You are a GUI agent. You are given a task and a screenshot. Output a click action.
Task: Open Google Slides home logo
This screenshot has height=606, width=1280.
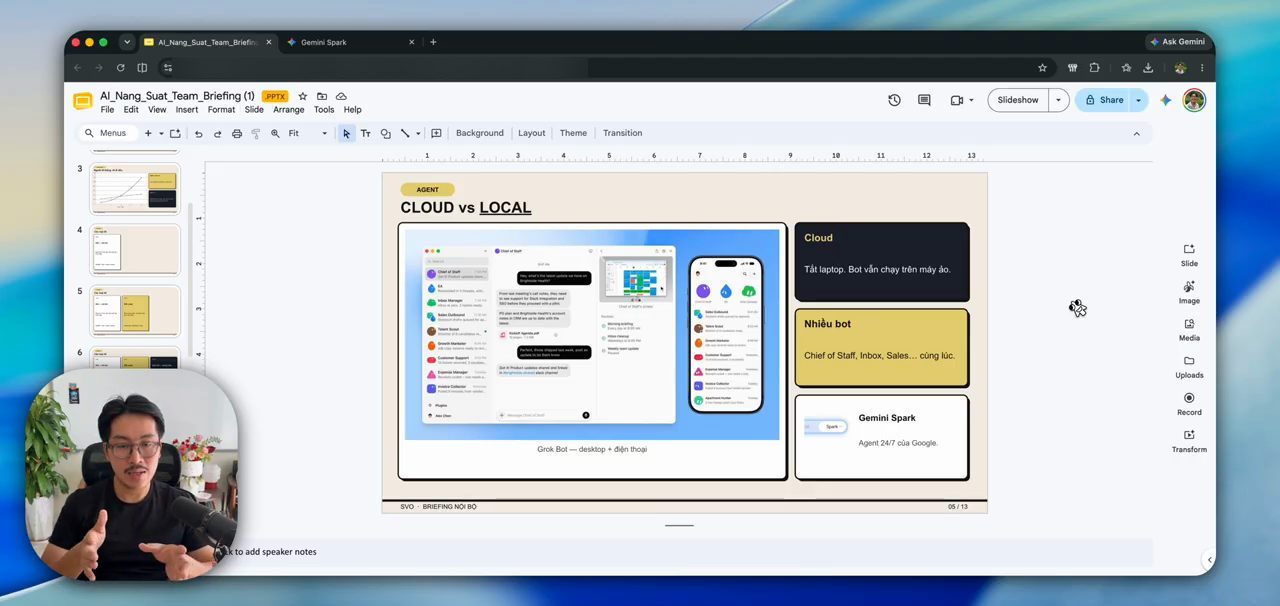[83, 101]
